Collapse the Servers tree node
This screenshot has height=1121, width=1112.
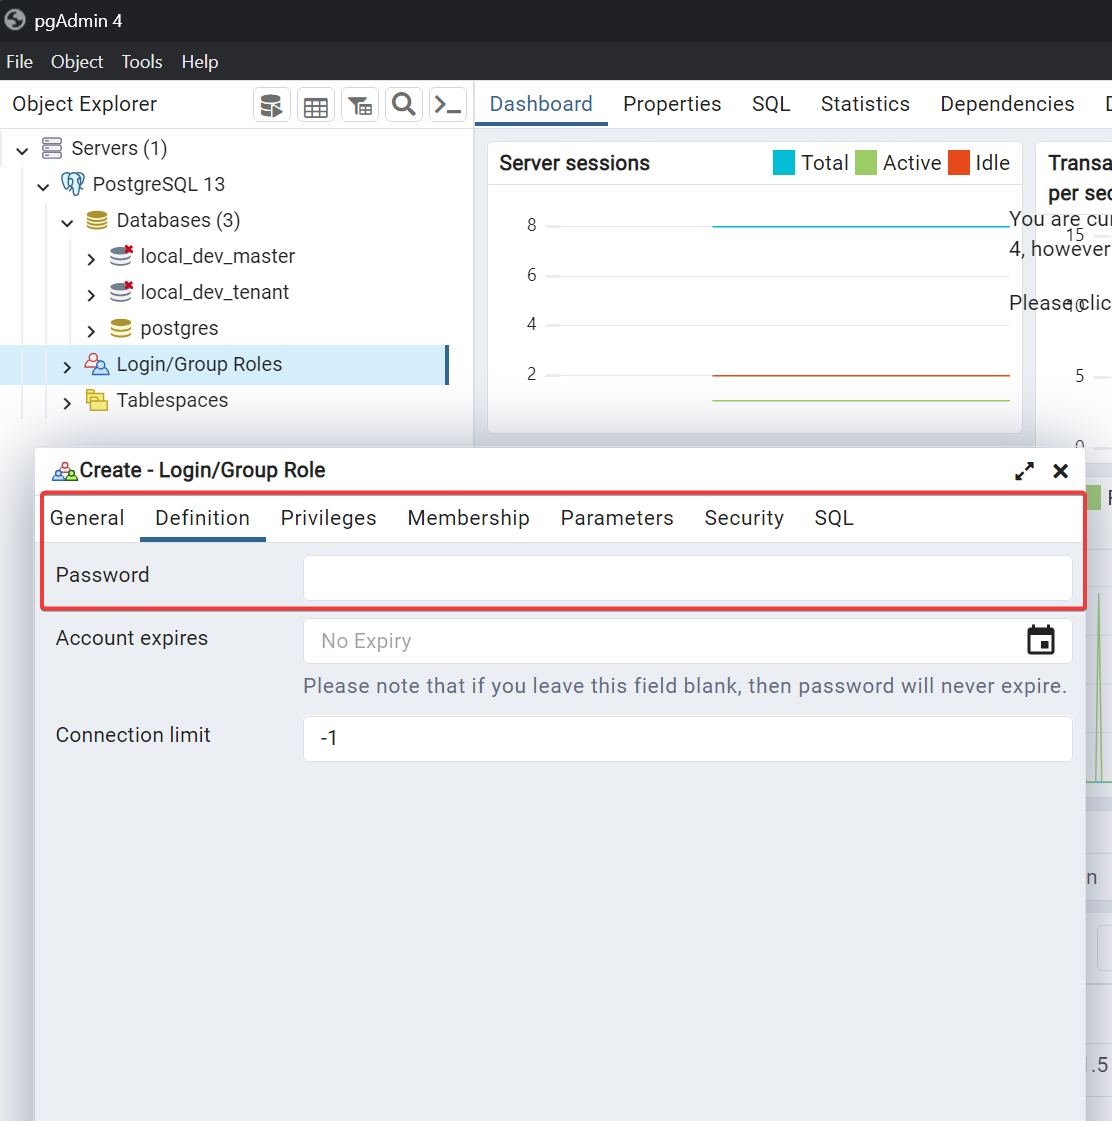click(x=22, y=150)
